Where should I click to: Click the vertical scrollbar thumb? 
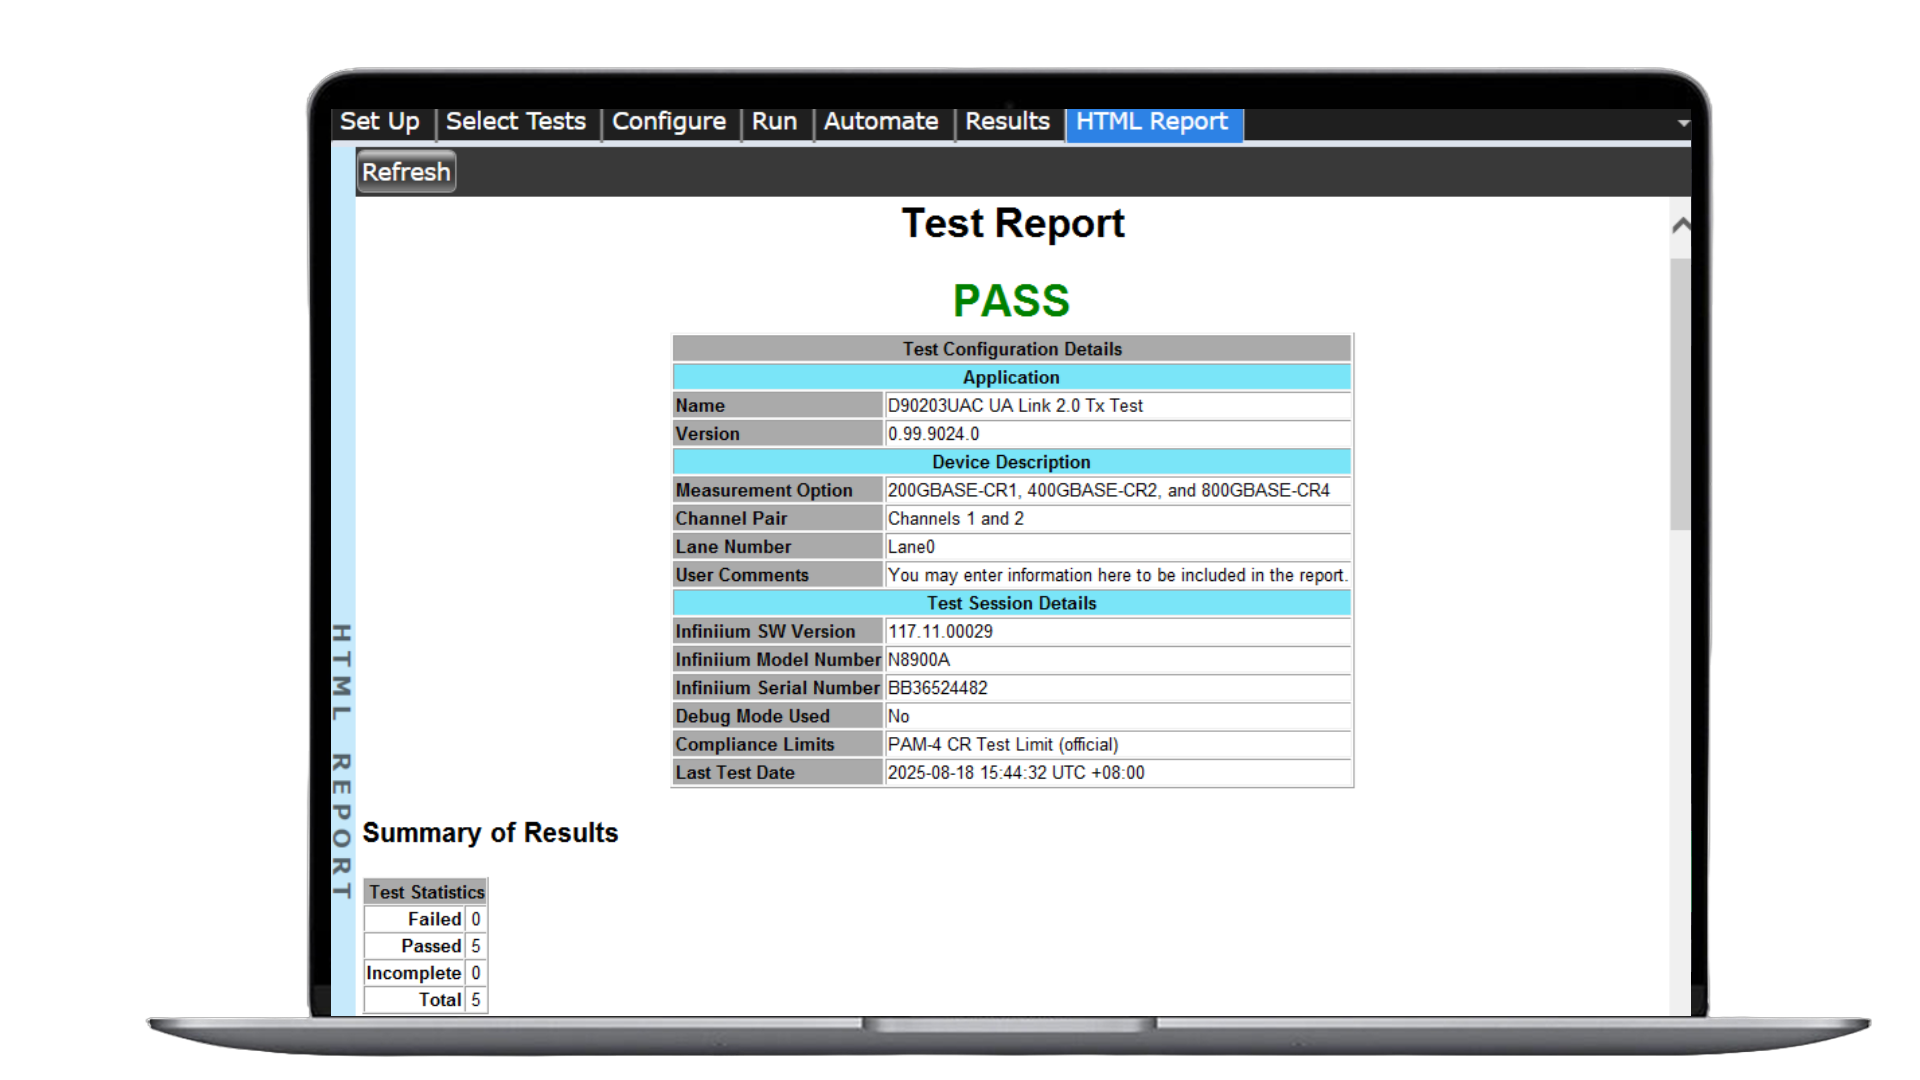pos(1680,394)
